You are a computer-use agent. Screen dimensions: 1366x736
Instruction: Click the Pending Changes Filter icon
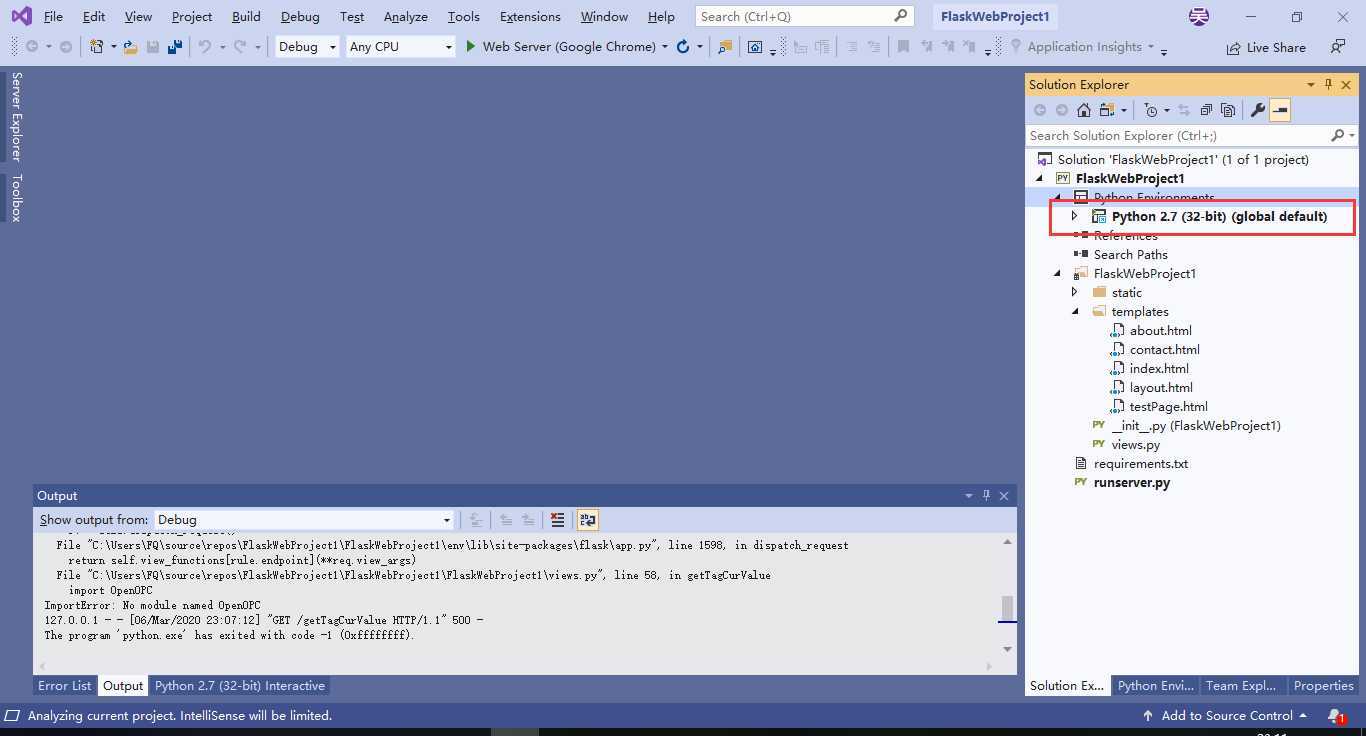(1151, 110)
